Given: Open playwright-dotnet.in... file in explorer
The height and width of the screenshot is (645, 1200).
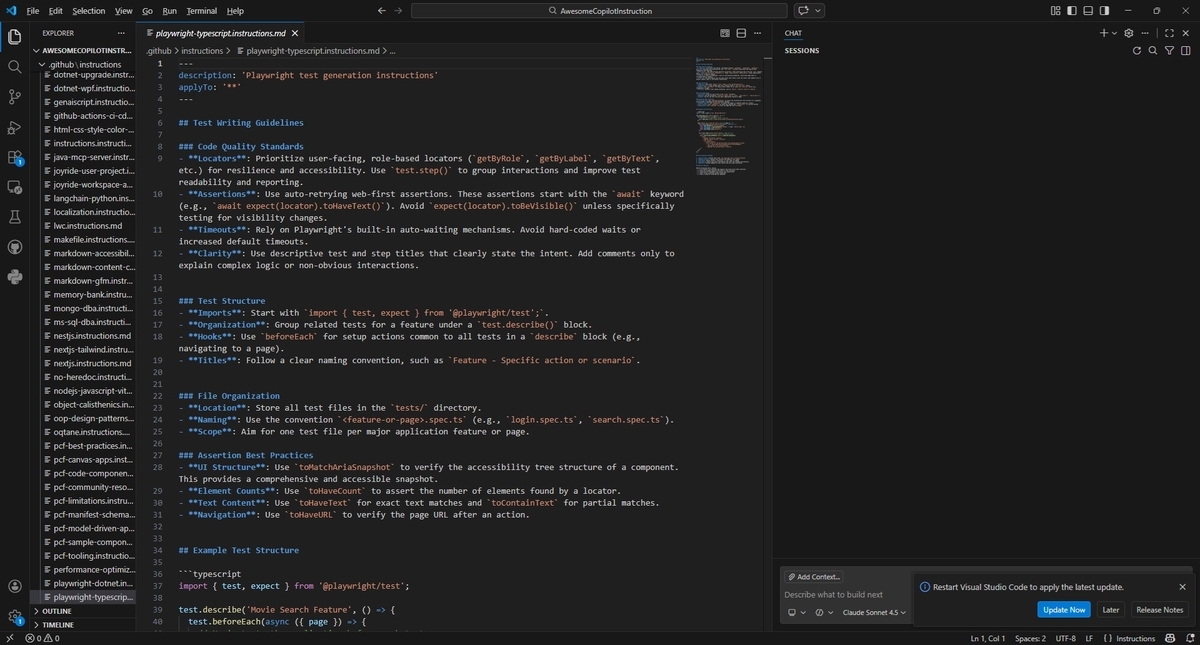Looking at the screenshot, I should pyautogui.click(x=91, y=583).
